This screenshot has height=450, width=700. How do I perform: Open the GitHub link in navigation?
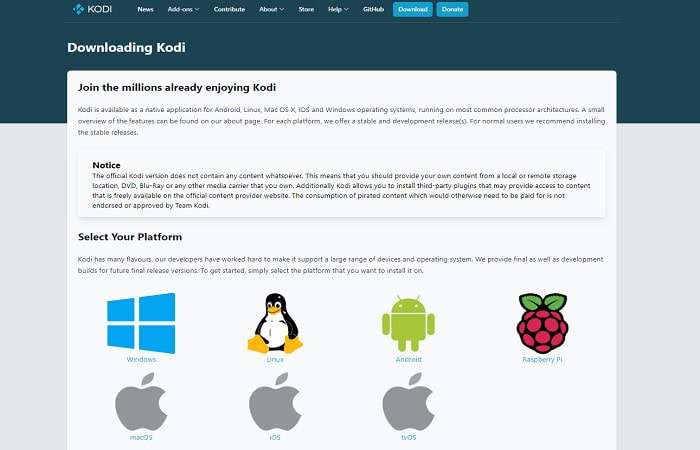(374, 9)
